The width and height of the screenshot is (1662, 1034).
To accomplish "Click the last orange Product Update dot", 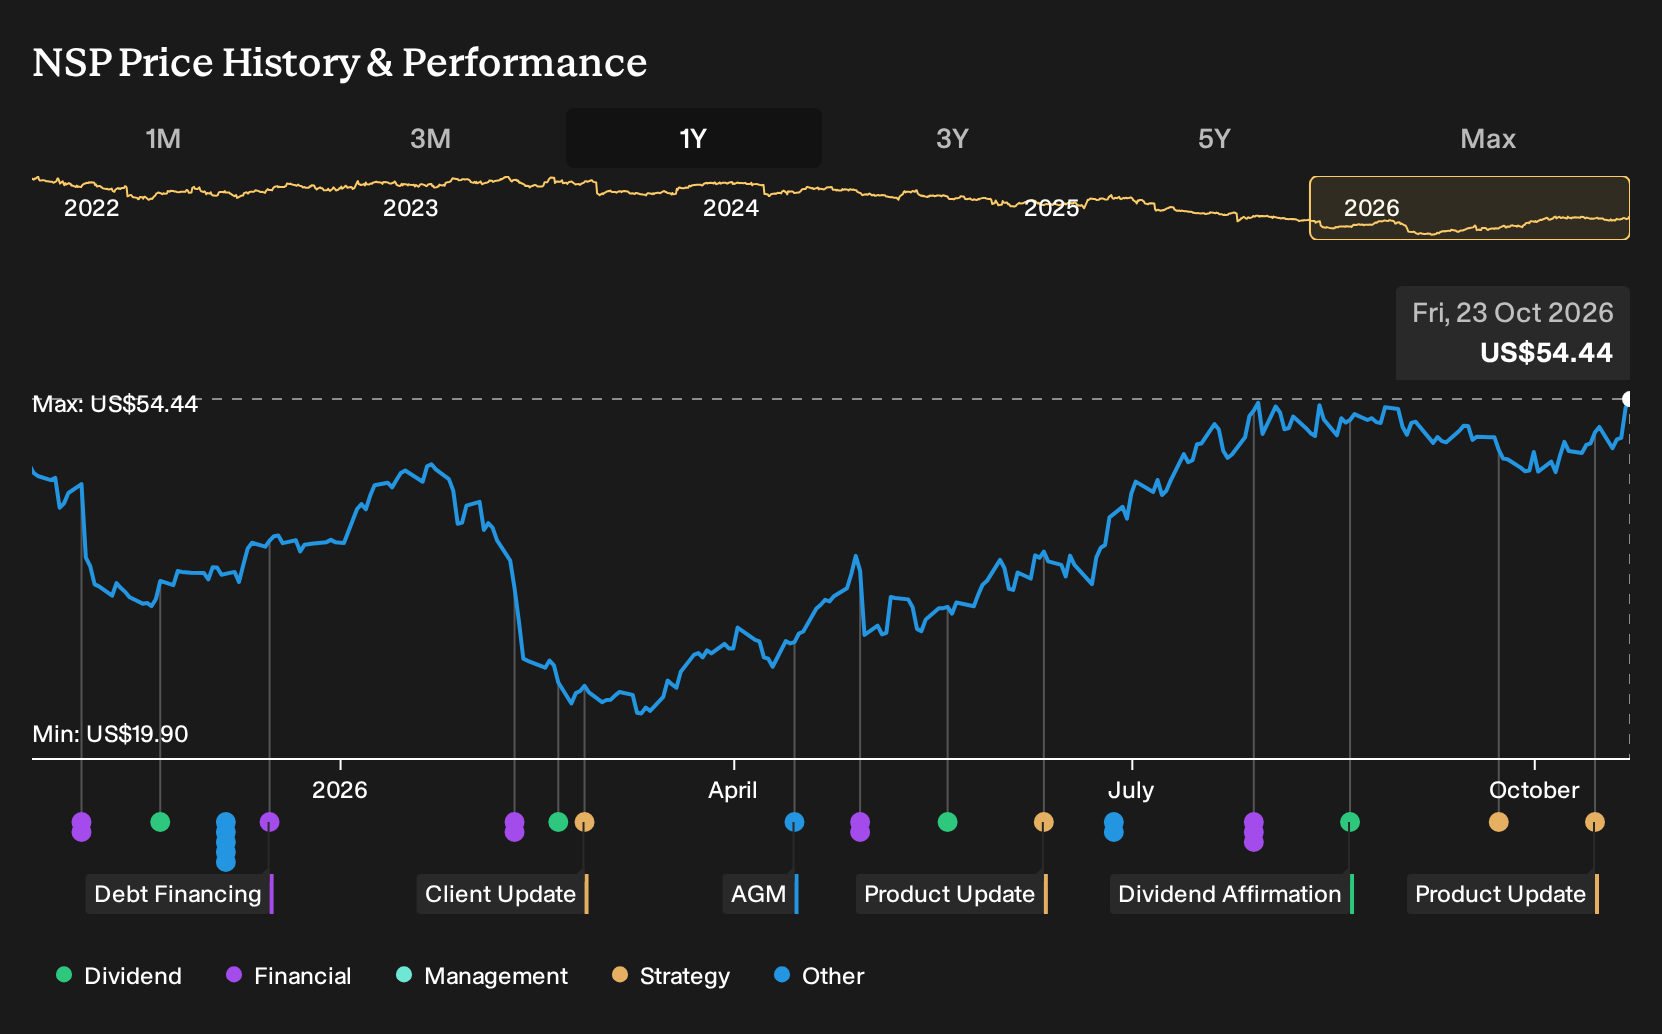I will coord(1595,822).
